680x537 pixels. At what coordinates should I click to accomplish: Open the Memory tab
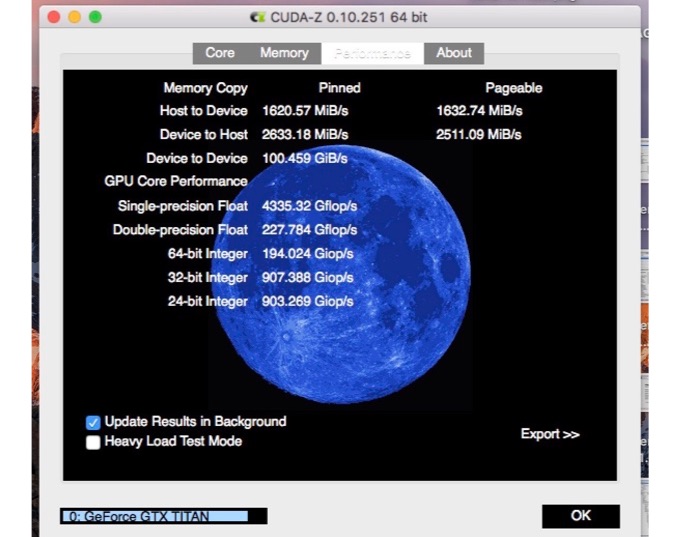click(284, 53)
